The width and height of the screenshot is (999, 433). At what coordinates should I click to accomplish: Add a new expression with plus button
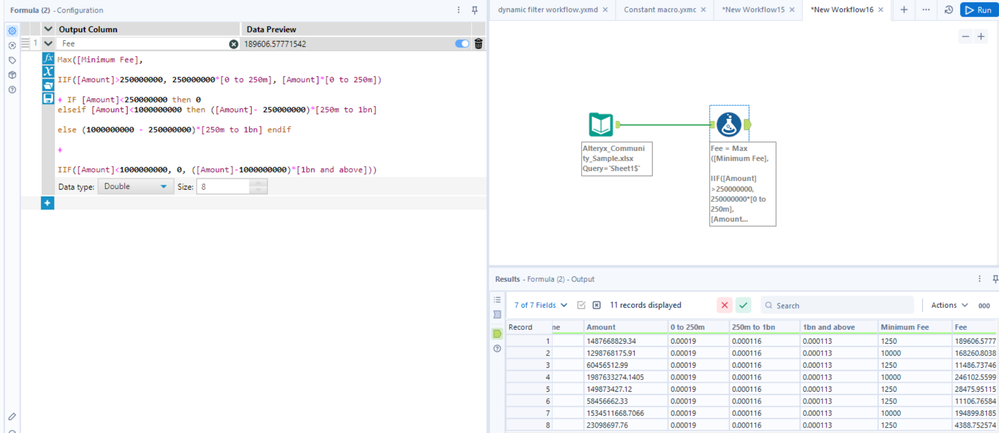tap(47, 203)
